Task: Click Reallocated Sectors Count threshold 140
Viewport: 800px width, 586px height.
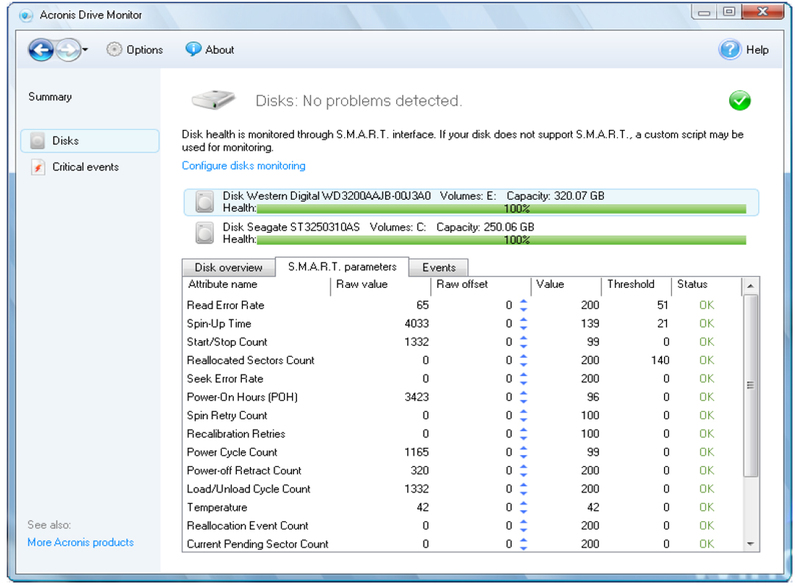Action: coord(660,361)
